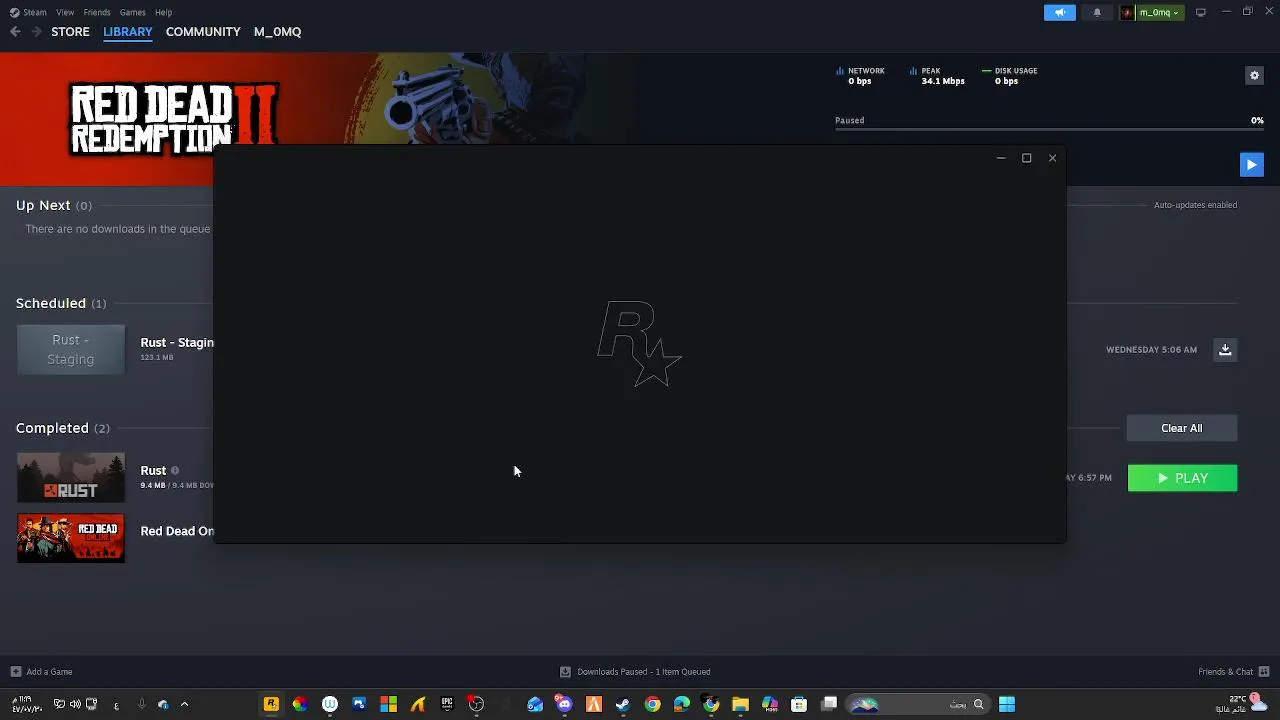Switch to the COMMUNITY tab
The width and height of the screenshot is (1280, 720).
(x=203, y=32)
